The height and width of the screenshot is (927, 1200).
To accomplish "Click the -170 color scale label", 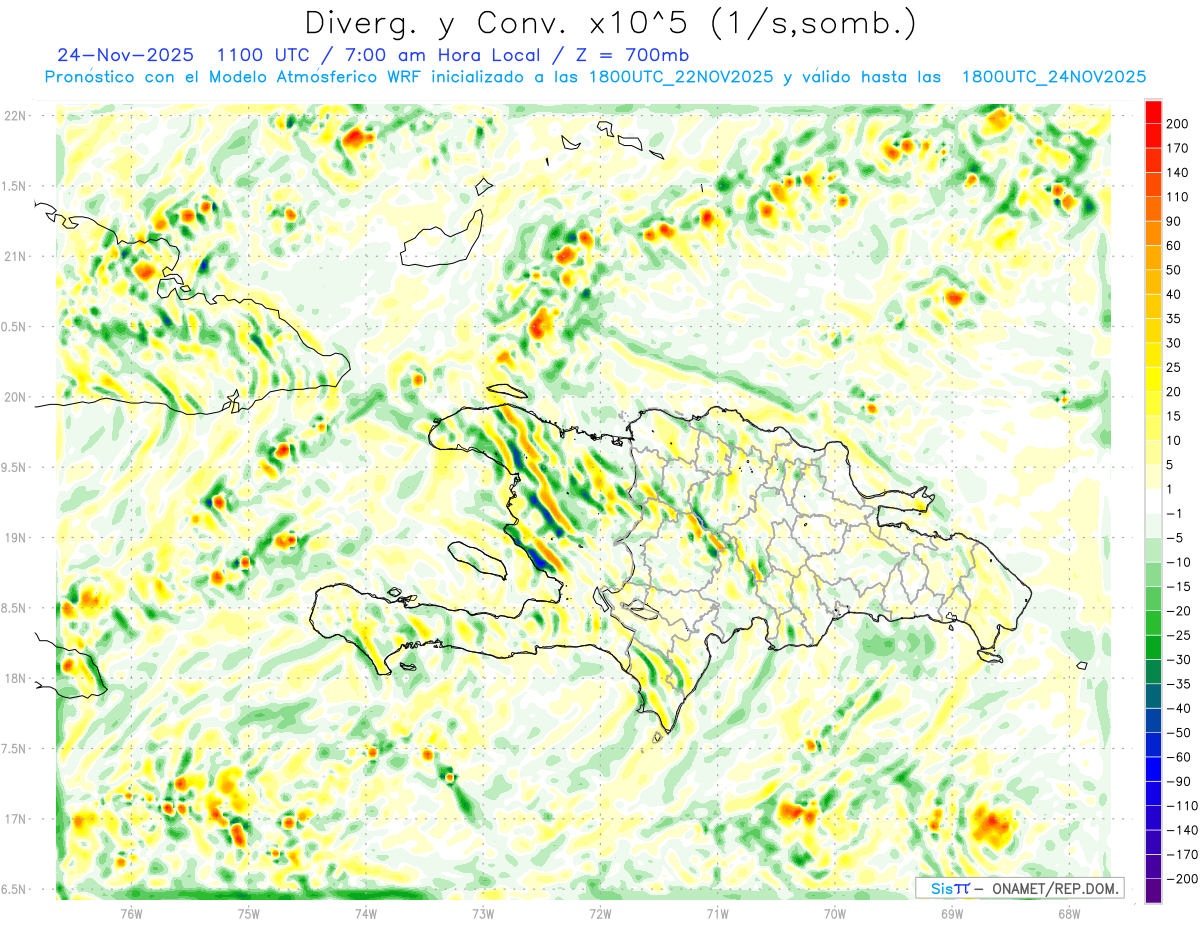I will coord(1182,855).
